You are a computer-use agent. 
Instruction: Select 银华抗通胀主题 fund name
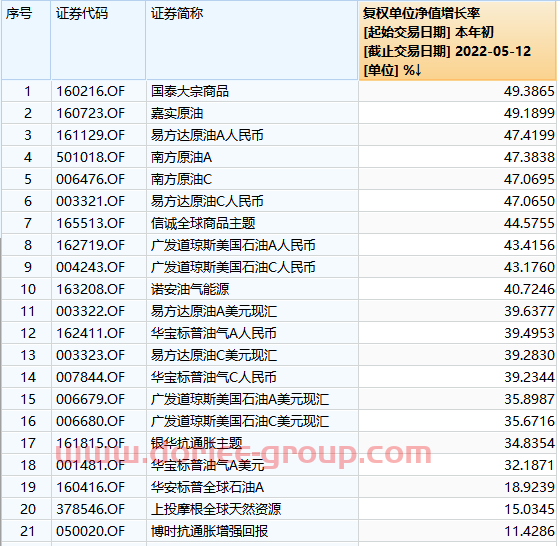pyautogui.click(x=196, y=444)
